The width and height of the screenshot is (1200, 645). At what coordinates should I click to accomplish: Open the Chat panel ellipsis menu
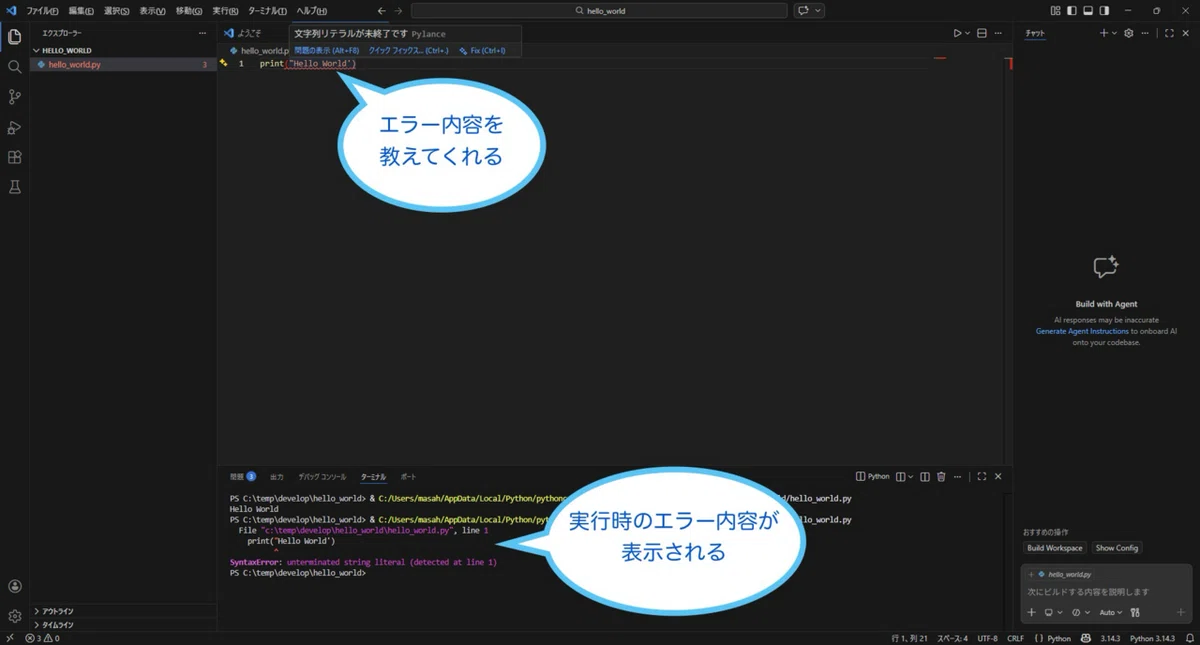[1147, 33]
